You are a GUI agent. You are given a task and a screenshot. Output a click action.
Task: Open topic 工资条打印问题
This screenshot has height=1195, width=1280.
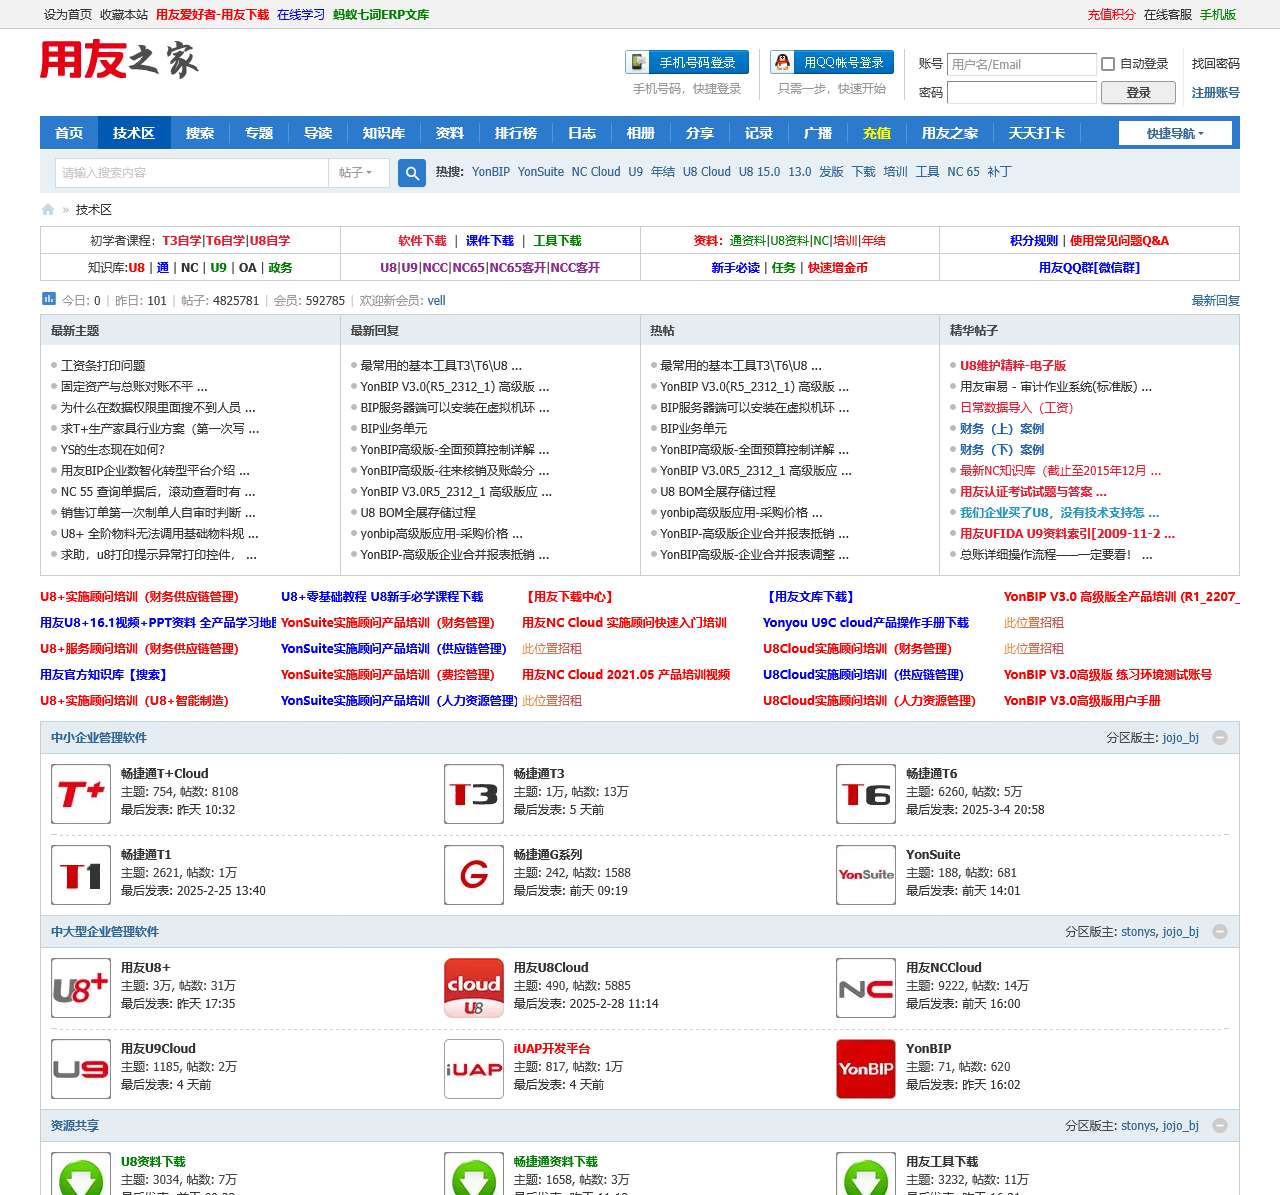click(103, 366)
